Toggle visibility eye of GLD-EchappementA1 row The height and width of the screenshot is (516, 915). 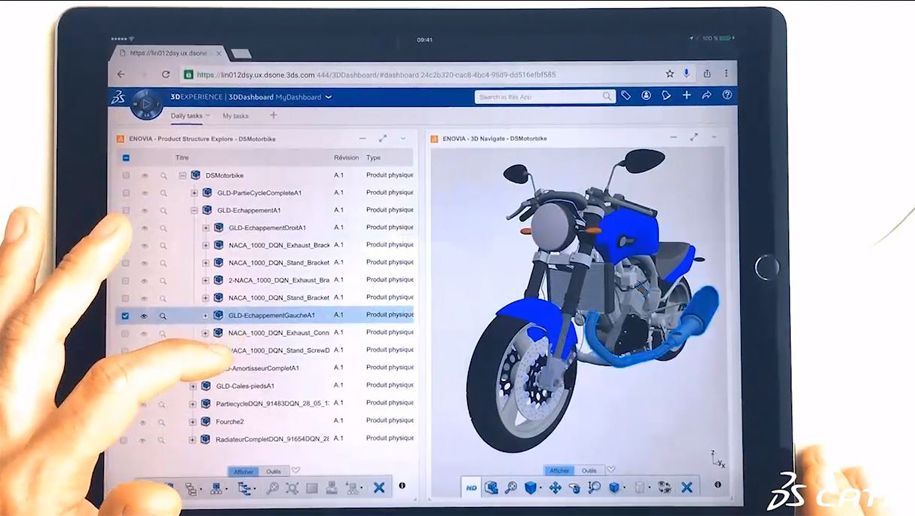pos(145,211)
